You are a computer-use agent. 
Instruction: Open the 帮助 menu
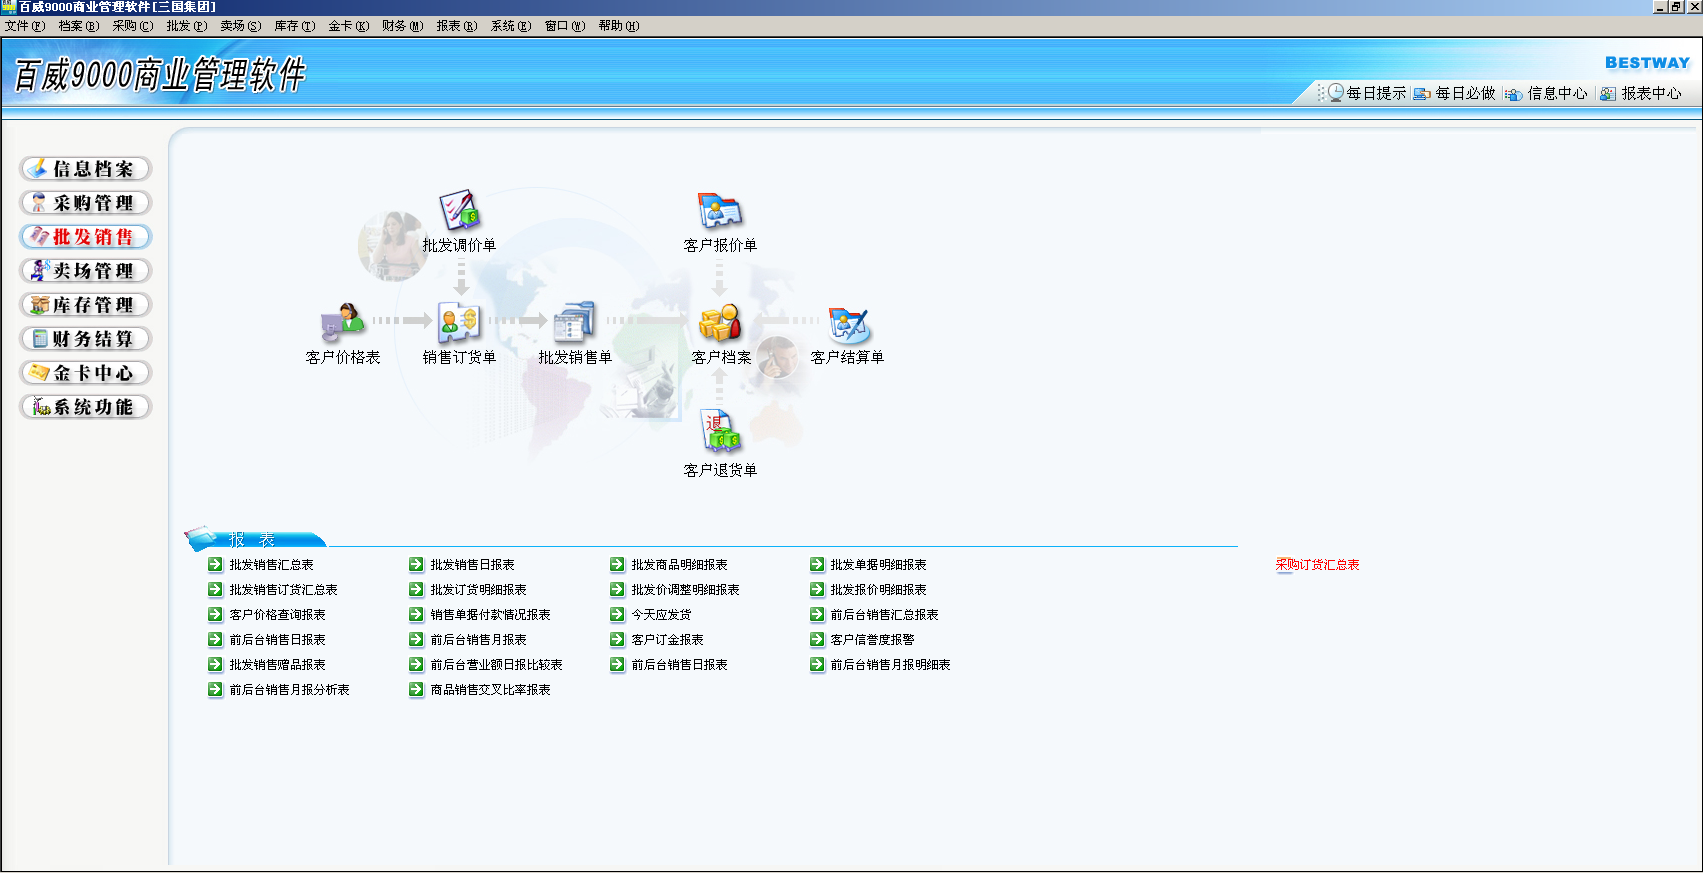619,26
